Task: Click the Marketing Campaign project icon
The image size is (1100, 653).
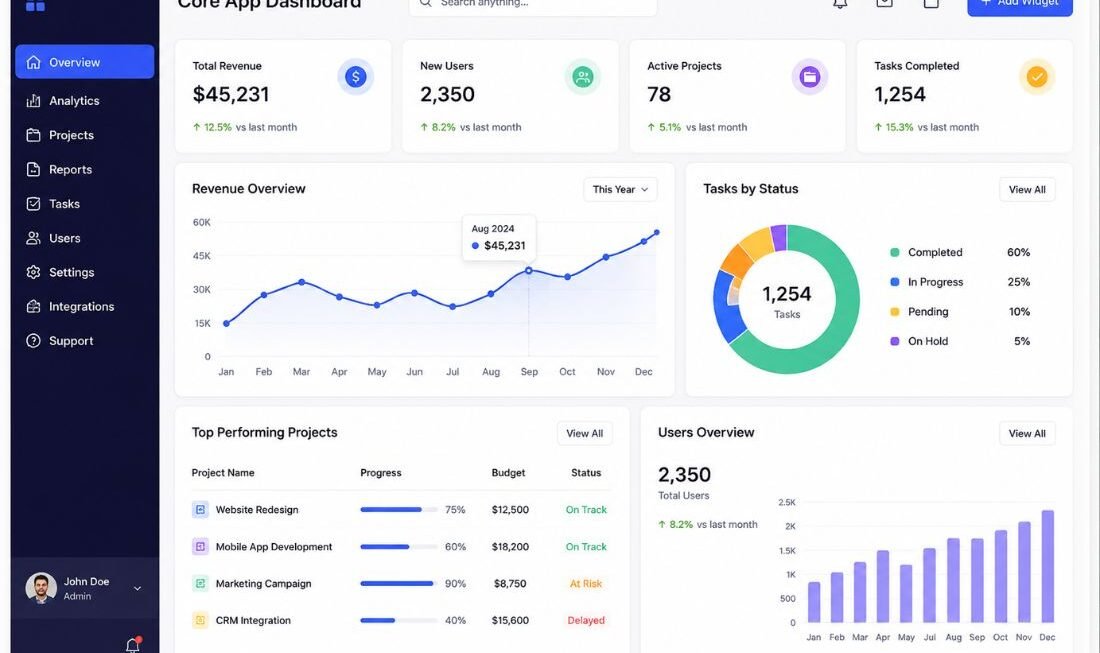Action: pyautogui.click(x=200, y=583)
